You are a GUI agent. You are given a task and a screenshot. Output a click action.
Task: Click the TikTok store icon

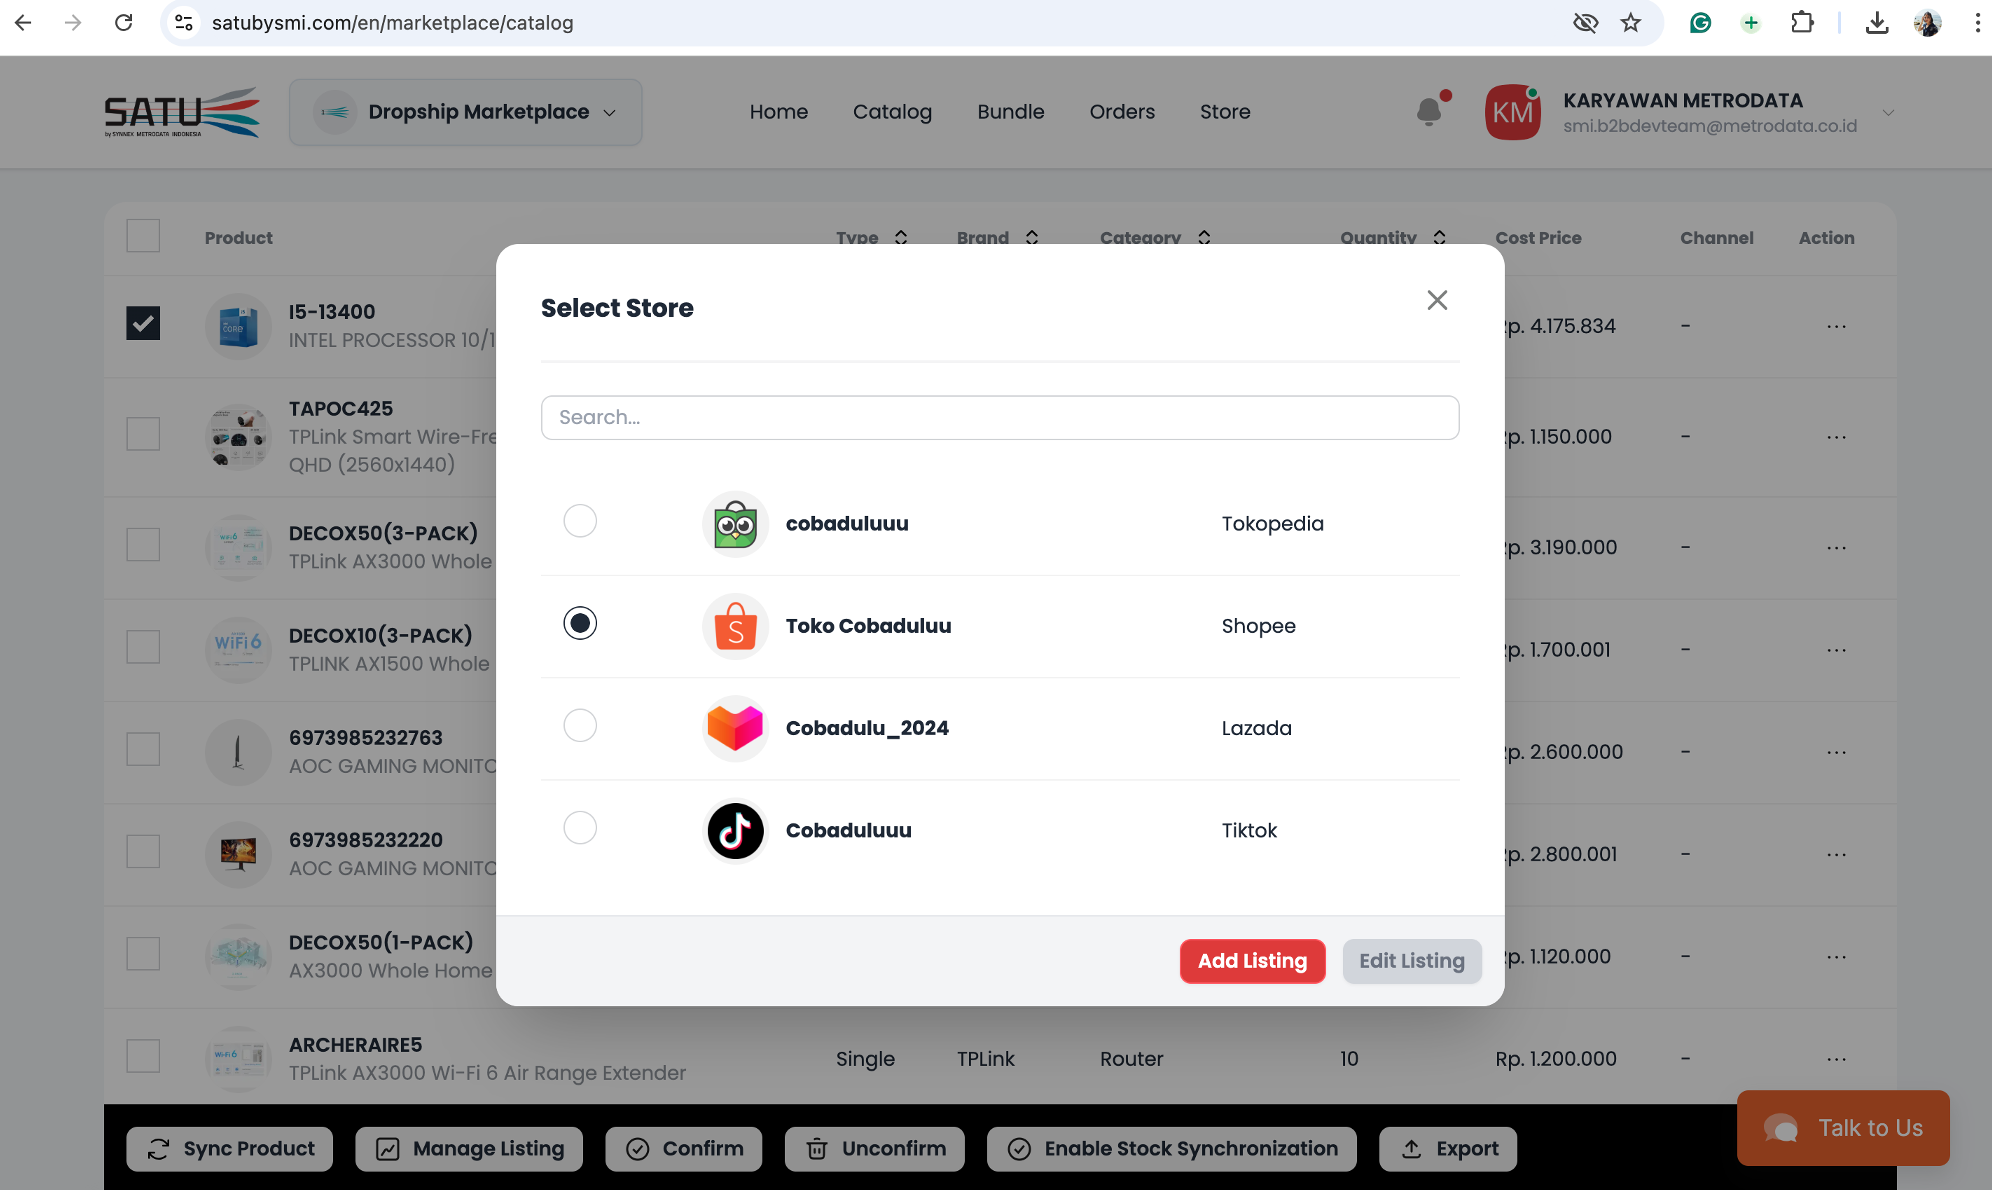(x=735, y=830)
